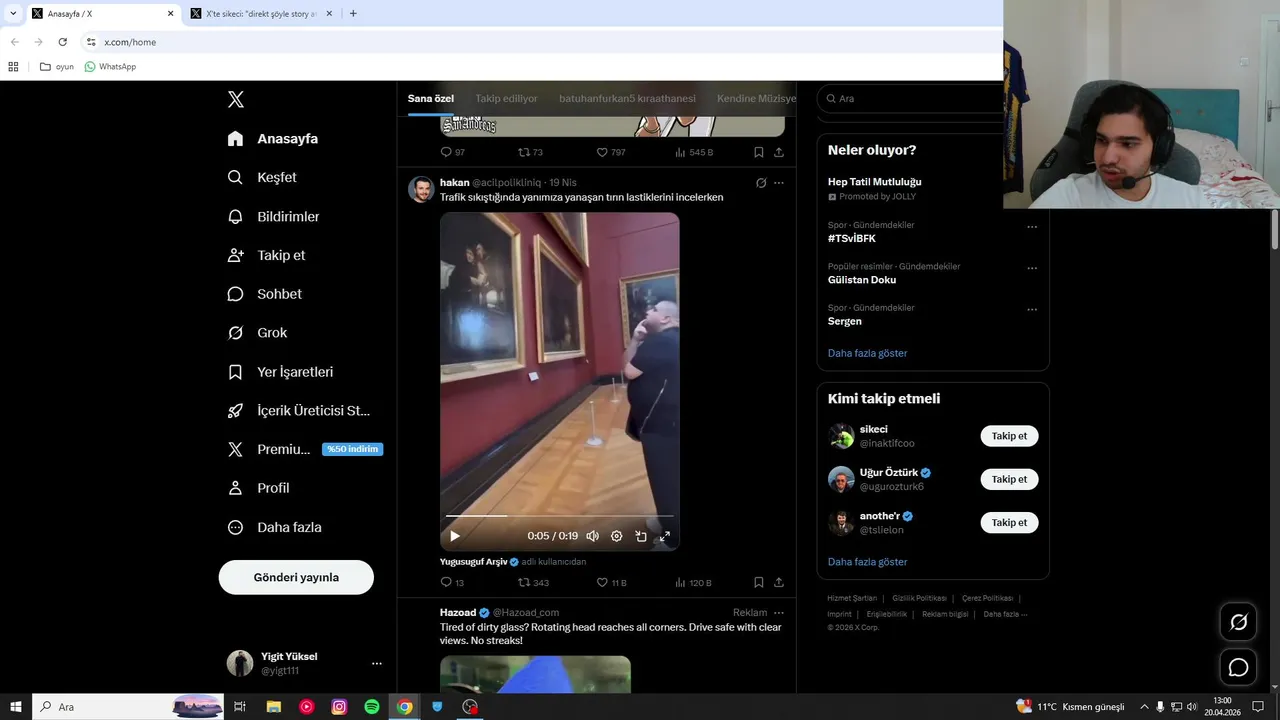This screenshot has height=720, width=1280.
Task: Open floating chat messages button
Action: tap(1238, 667)
